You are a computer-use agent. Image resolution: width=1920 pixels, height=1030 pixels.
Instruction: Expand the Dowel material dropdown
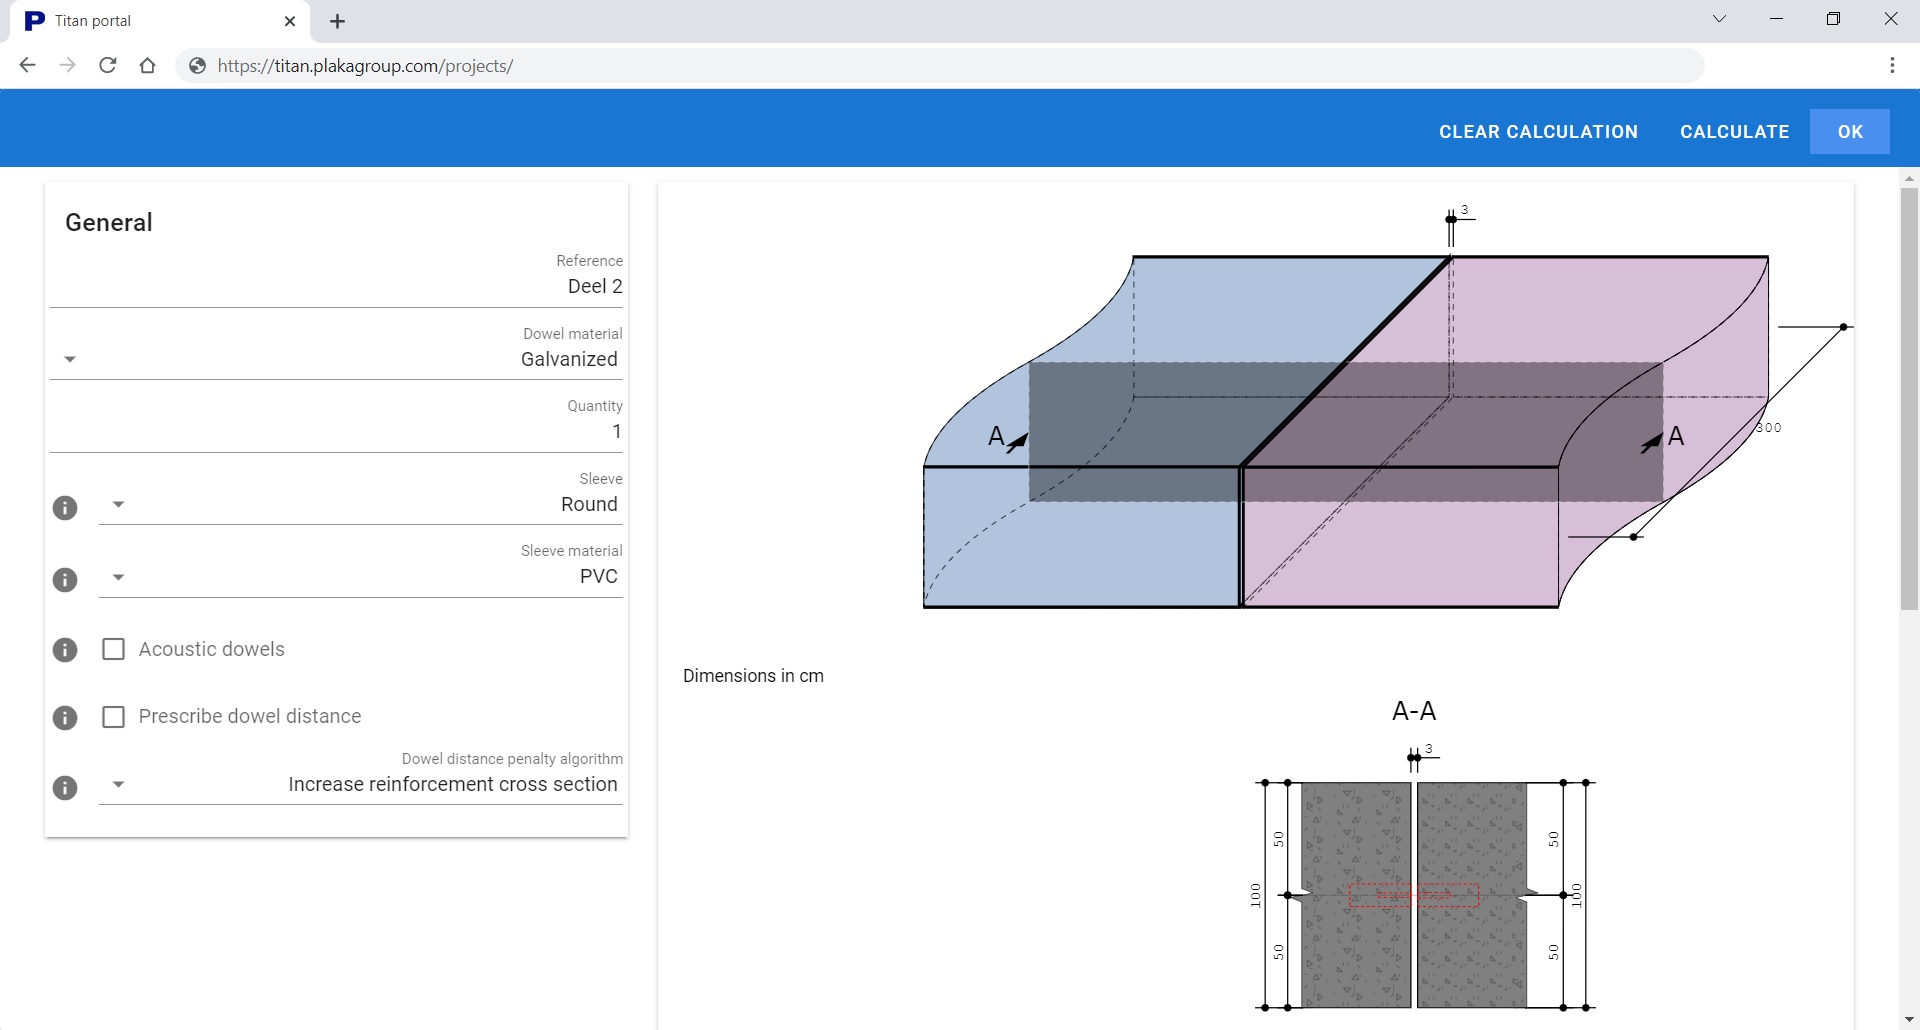tap(70, 360)
